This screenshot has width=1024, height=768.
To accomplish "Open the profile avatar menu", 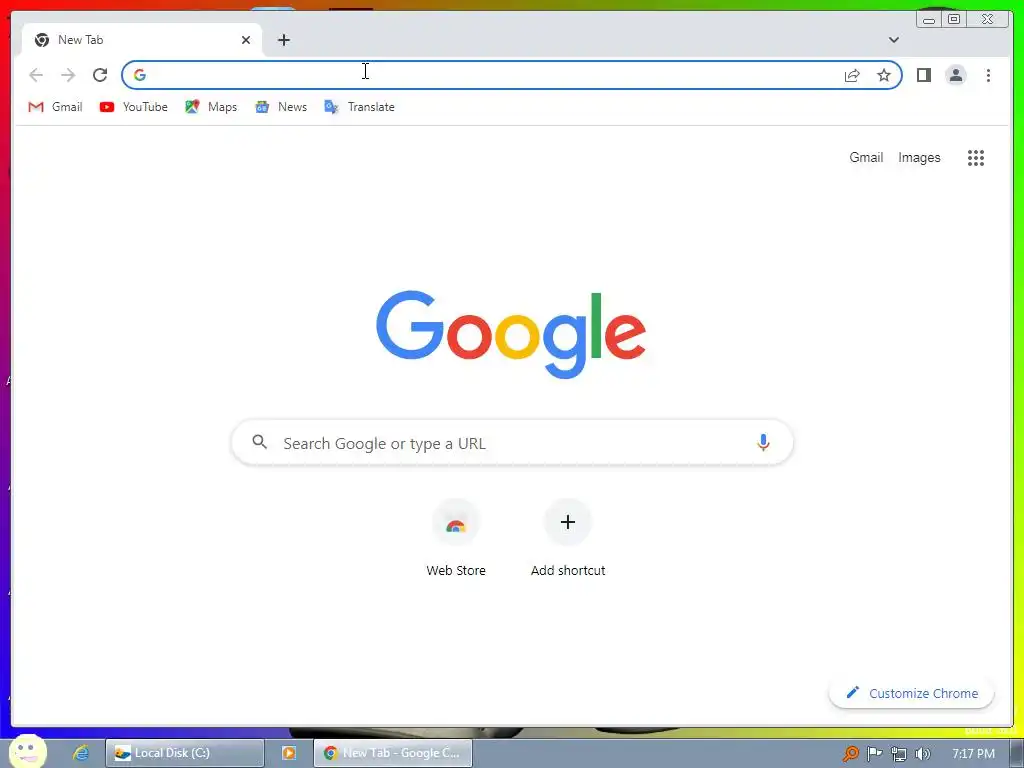I will point(955,75).
